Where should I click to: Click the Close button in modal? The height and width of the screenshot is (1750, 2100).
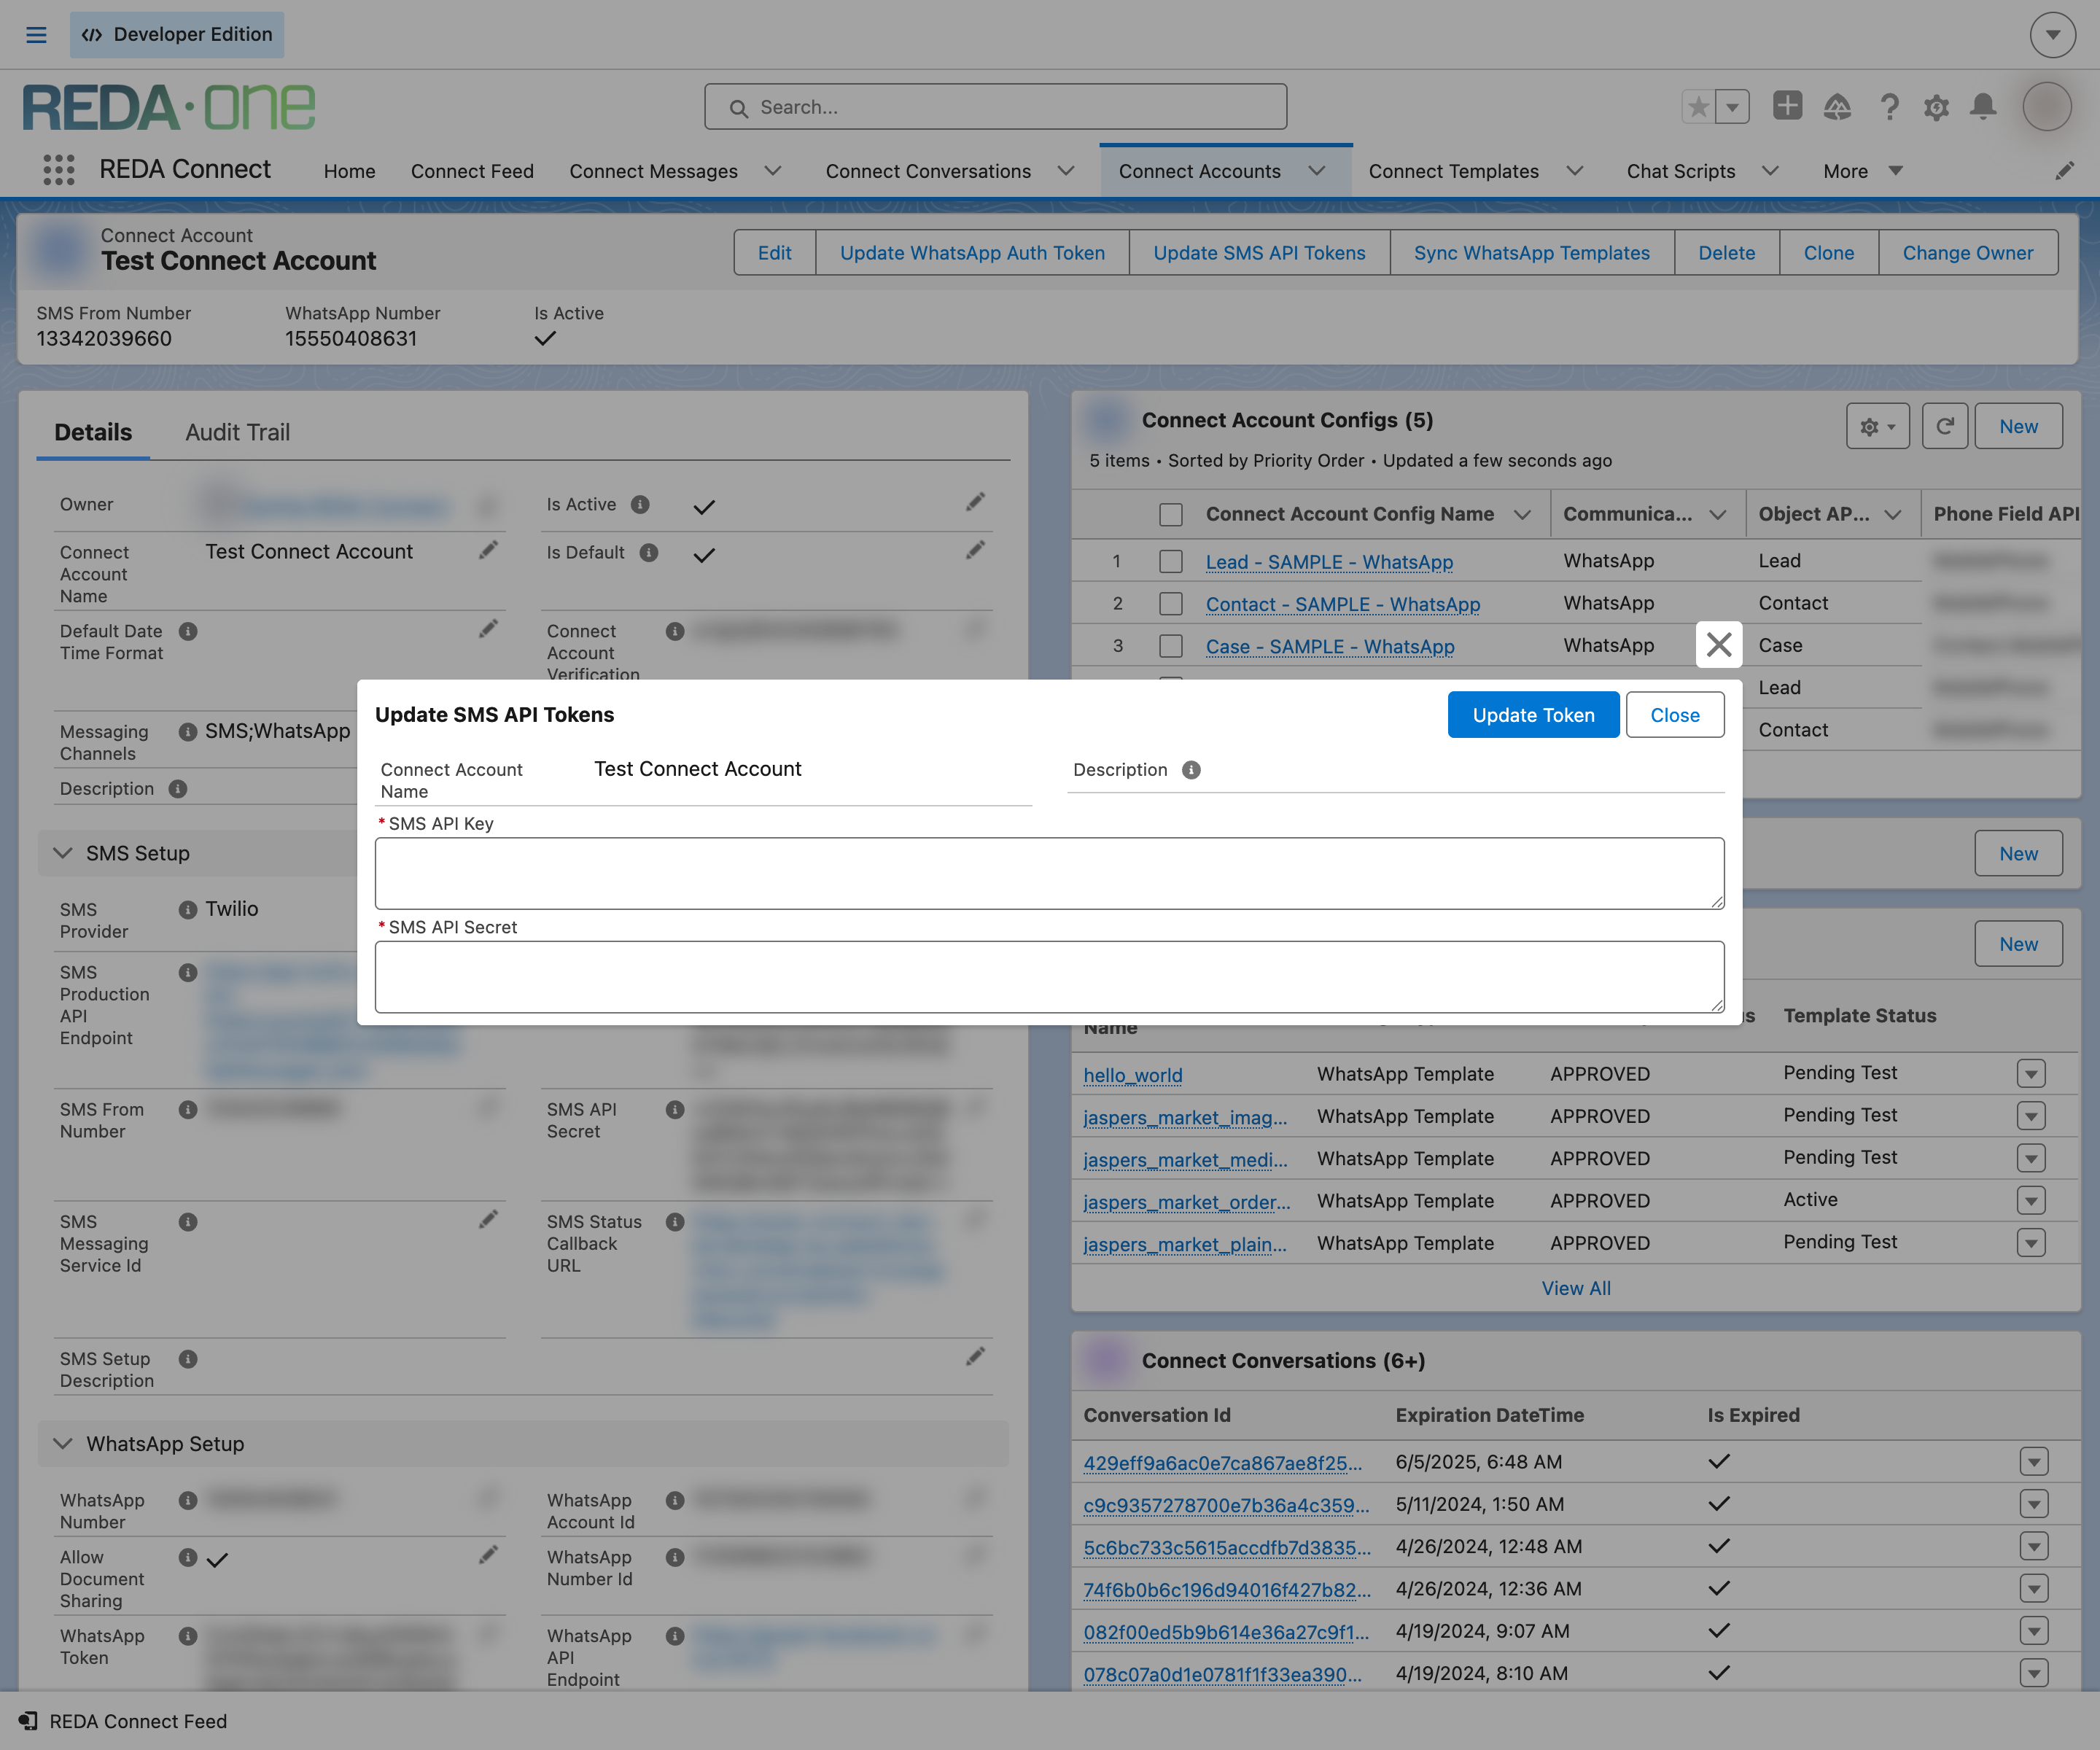(1674, 715)
